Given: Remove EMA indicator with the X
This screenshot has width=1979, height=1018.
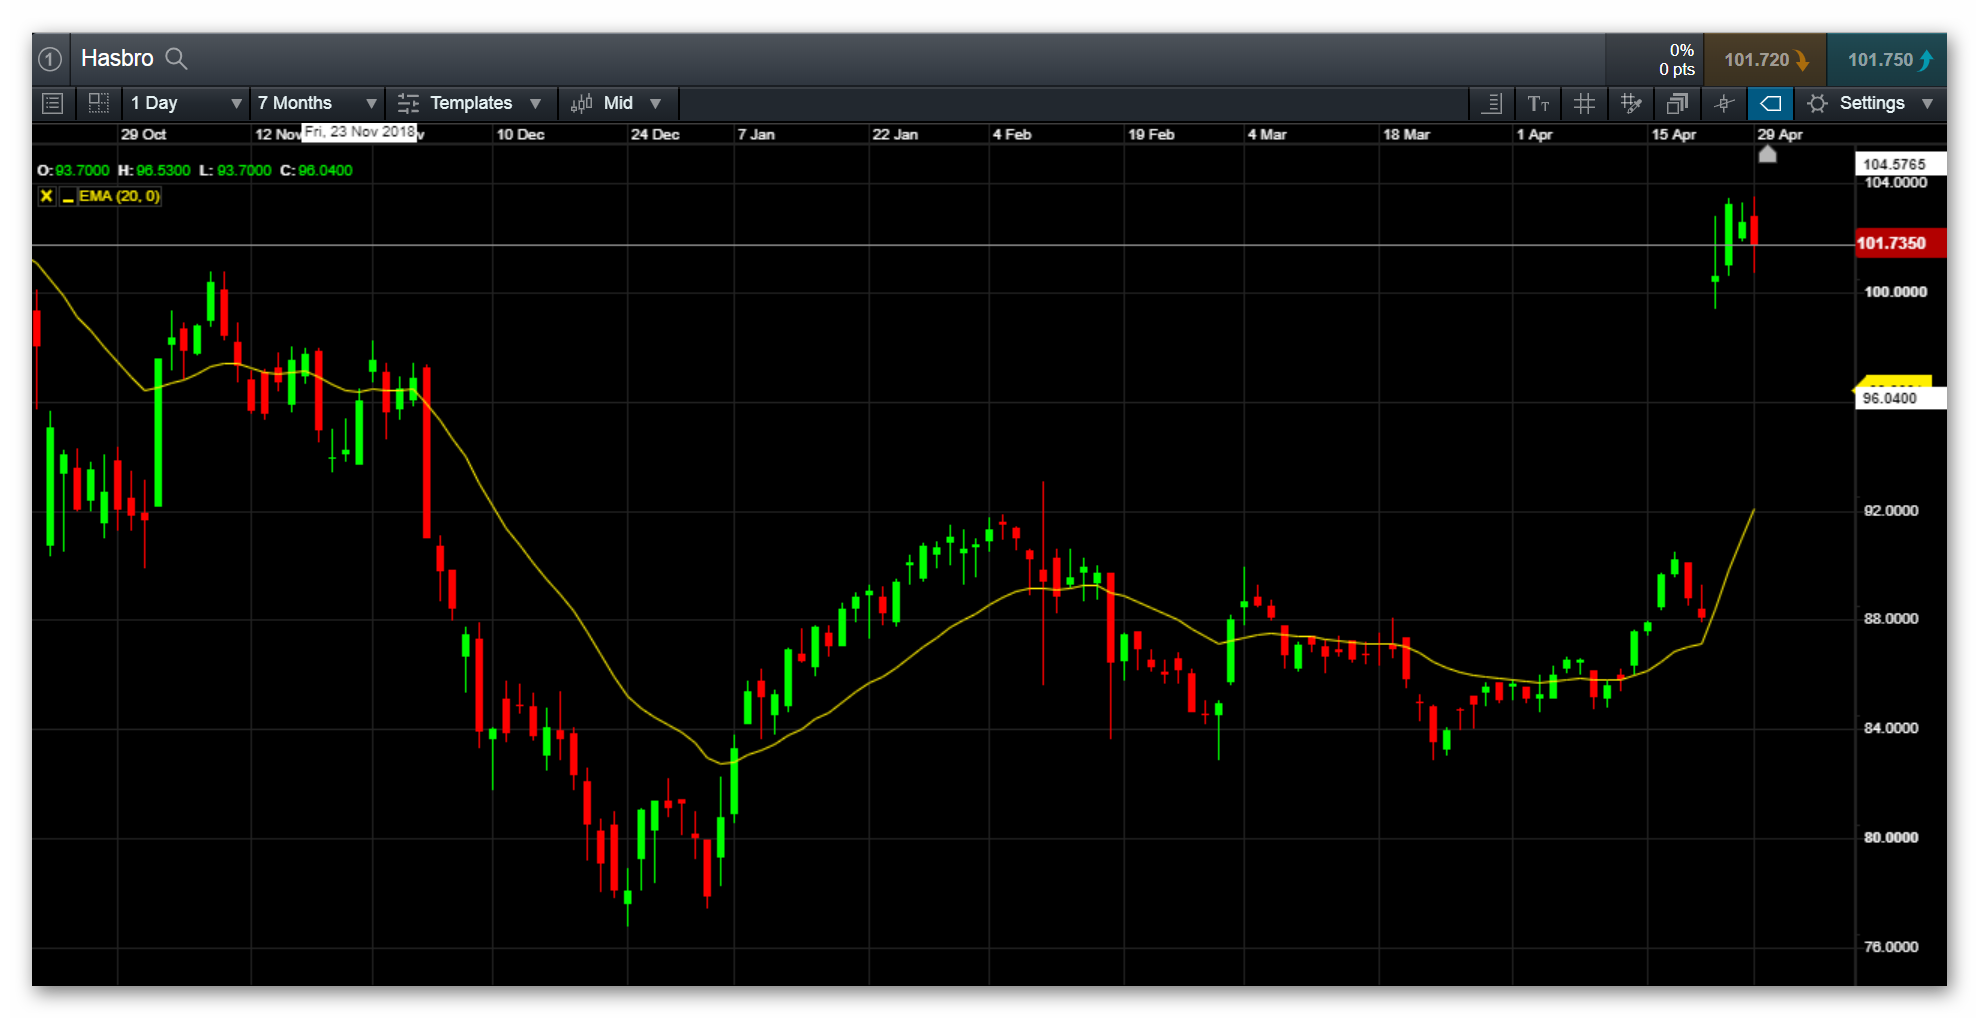Looking at the screenshot, I should [46, 196].
